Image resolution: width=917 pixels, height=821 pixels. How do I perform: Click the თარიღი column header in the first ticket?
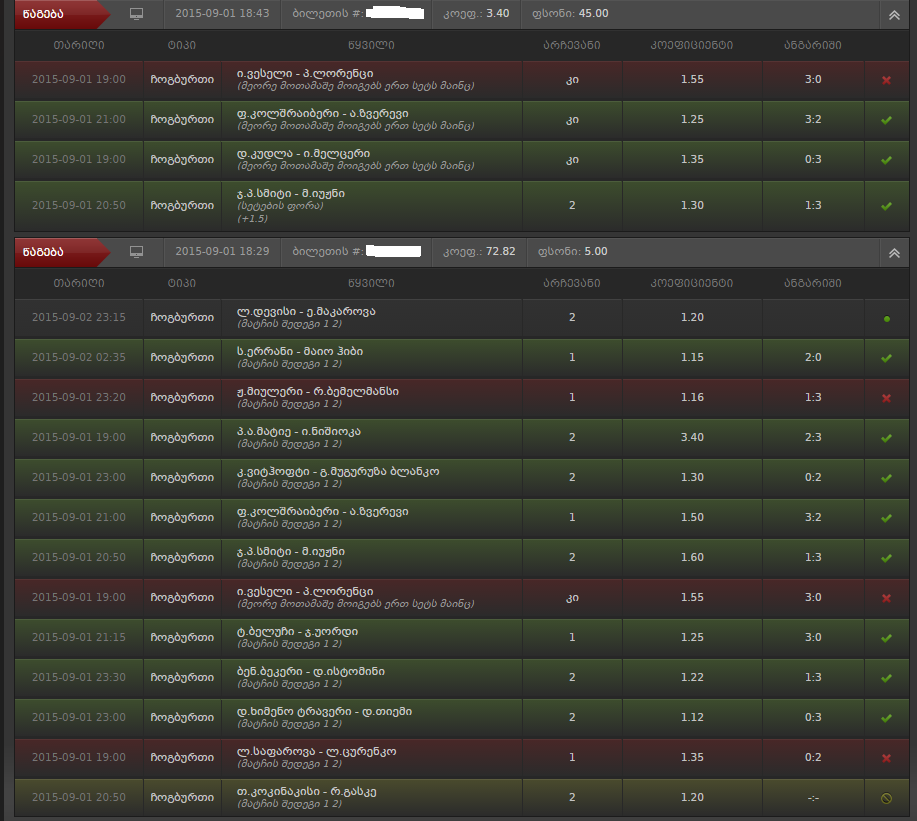(x=79, y=45)
